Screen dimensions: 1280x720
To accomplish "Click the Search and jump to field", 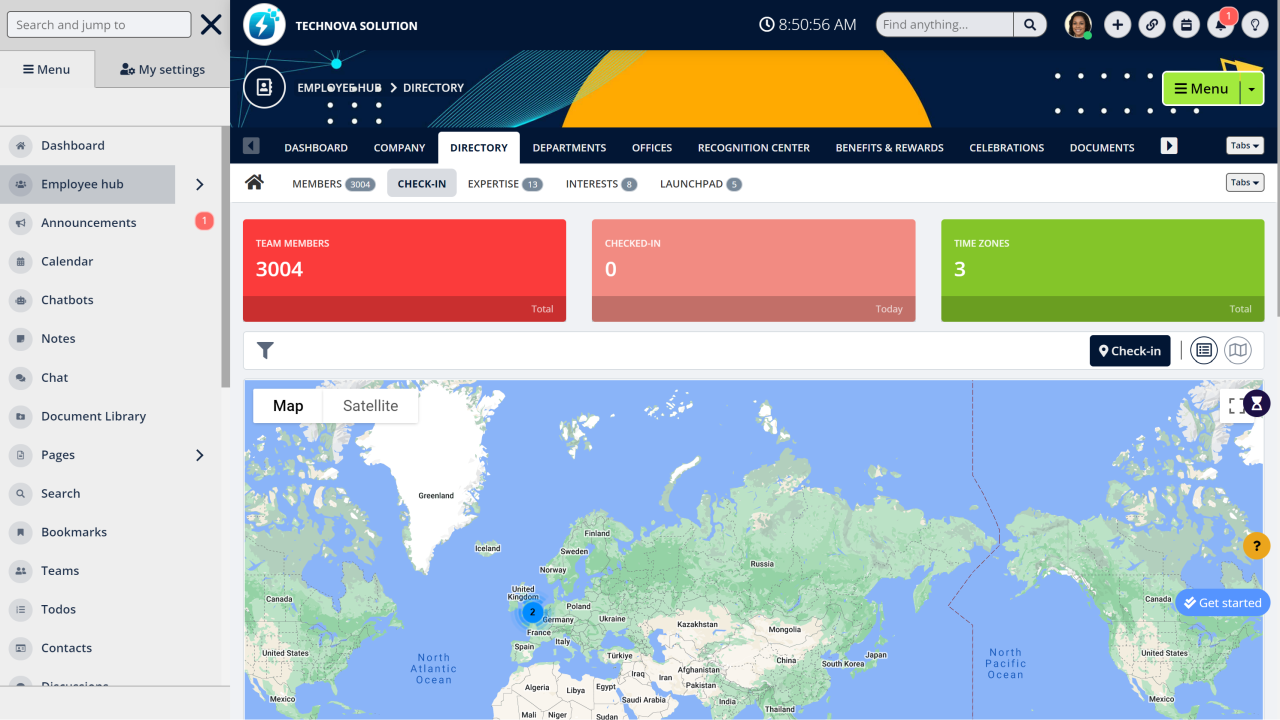I will [98, 24].
